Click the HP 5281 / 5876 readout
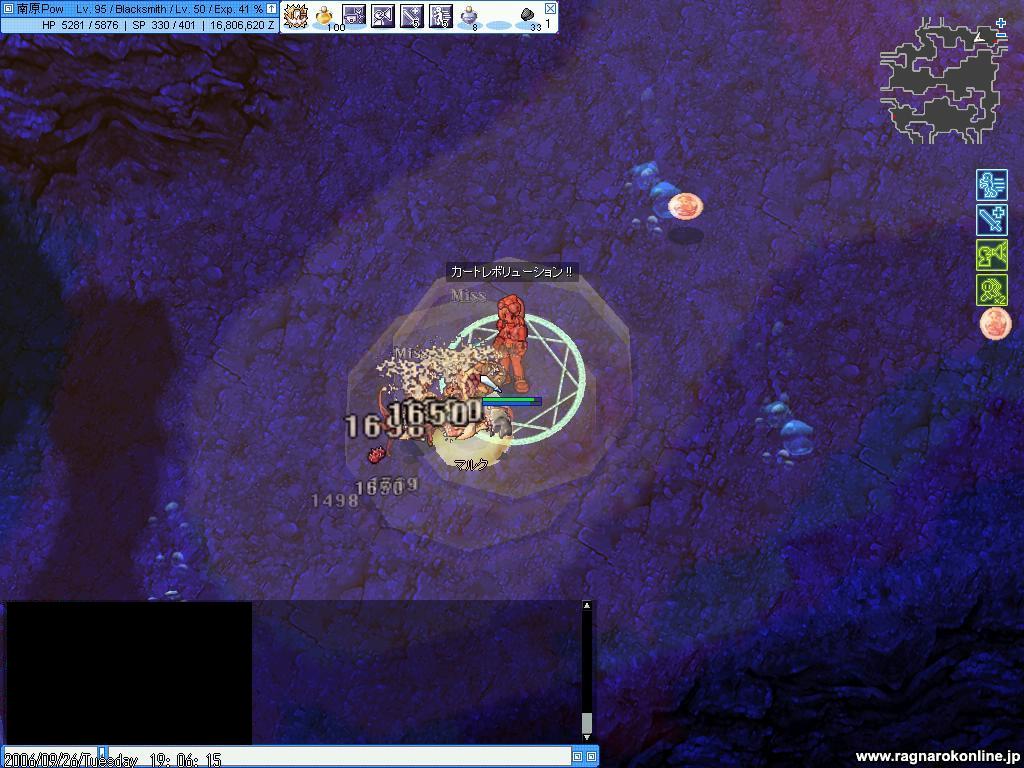The width and height of the screenshot is (1024, 768). (80, 25)
